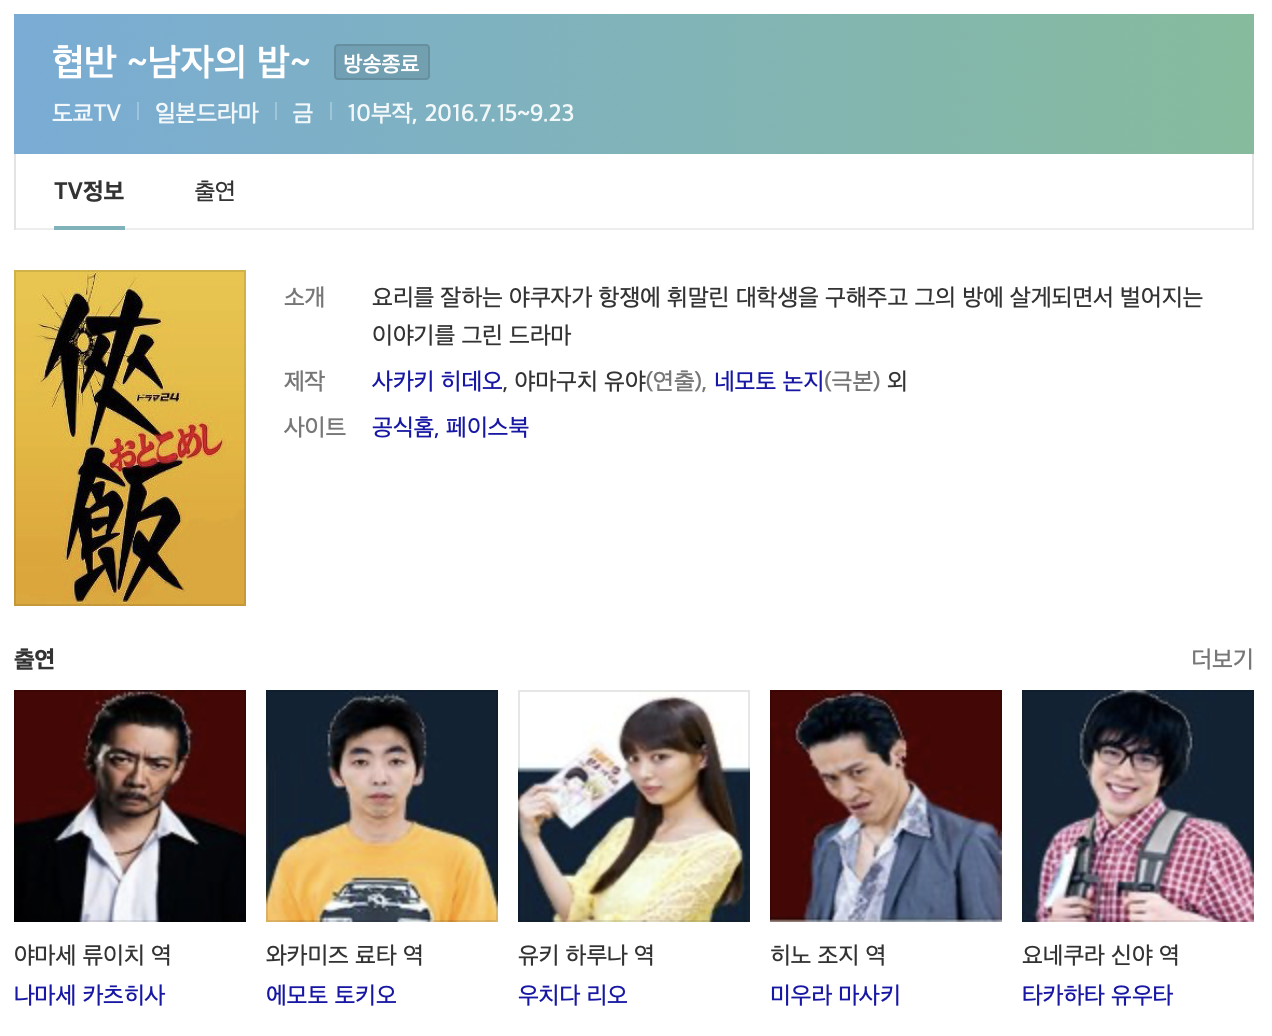Screen dimensions: 1272x1036
Task: Open actor 타카하타 유우타 profile link
Action: click(1098, 995)
